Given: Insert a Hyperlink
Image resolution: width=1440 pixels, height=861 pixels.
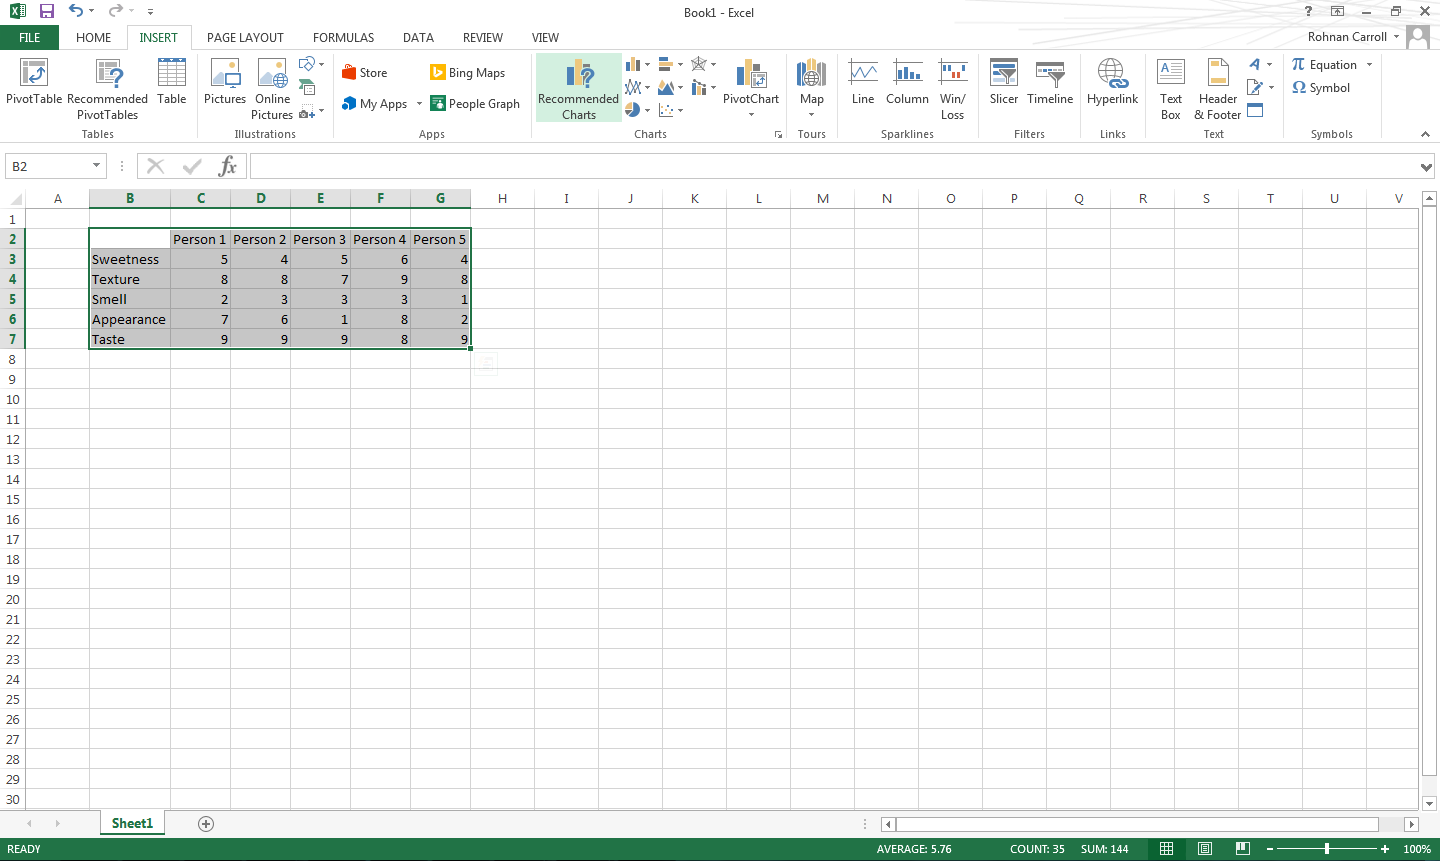Looking at the screenshot, I should (x=1112, y=82).
